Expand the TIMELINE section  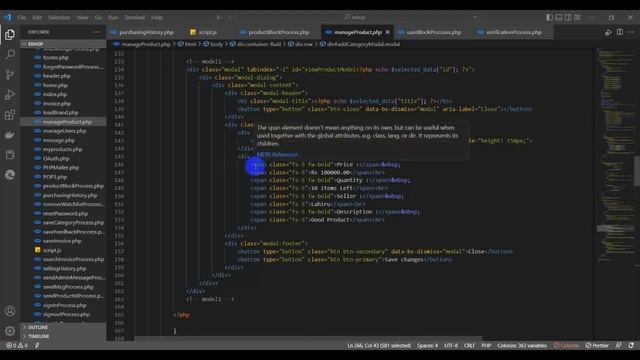[63, 336]
